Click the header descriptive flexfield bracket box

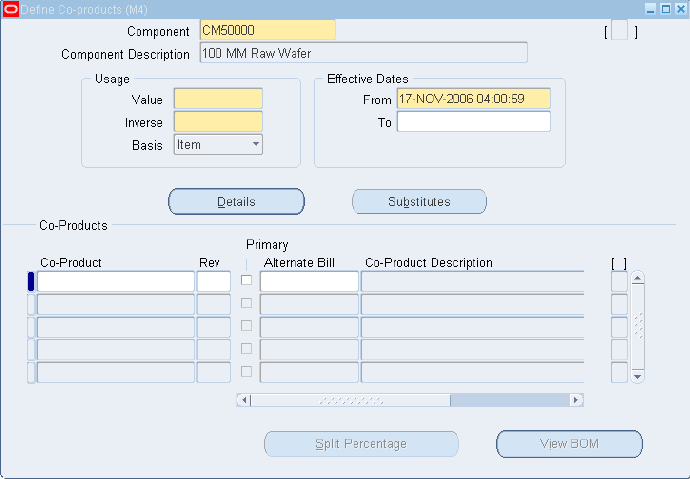point(620,31)
